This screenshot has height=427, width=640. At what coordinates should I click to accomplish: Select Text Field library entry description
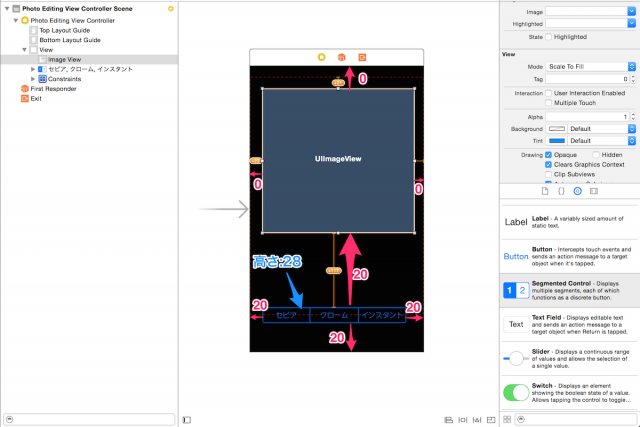(x=580, y=325)
